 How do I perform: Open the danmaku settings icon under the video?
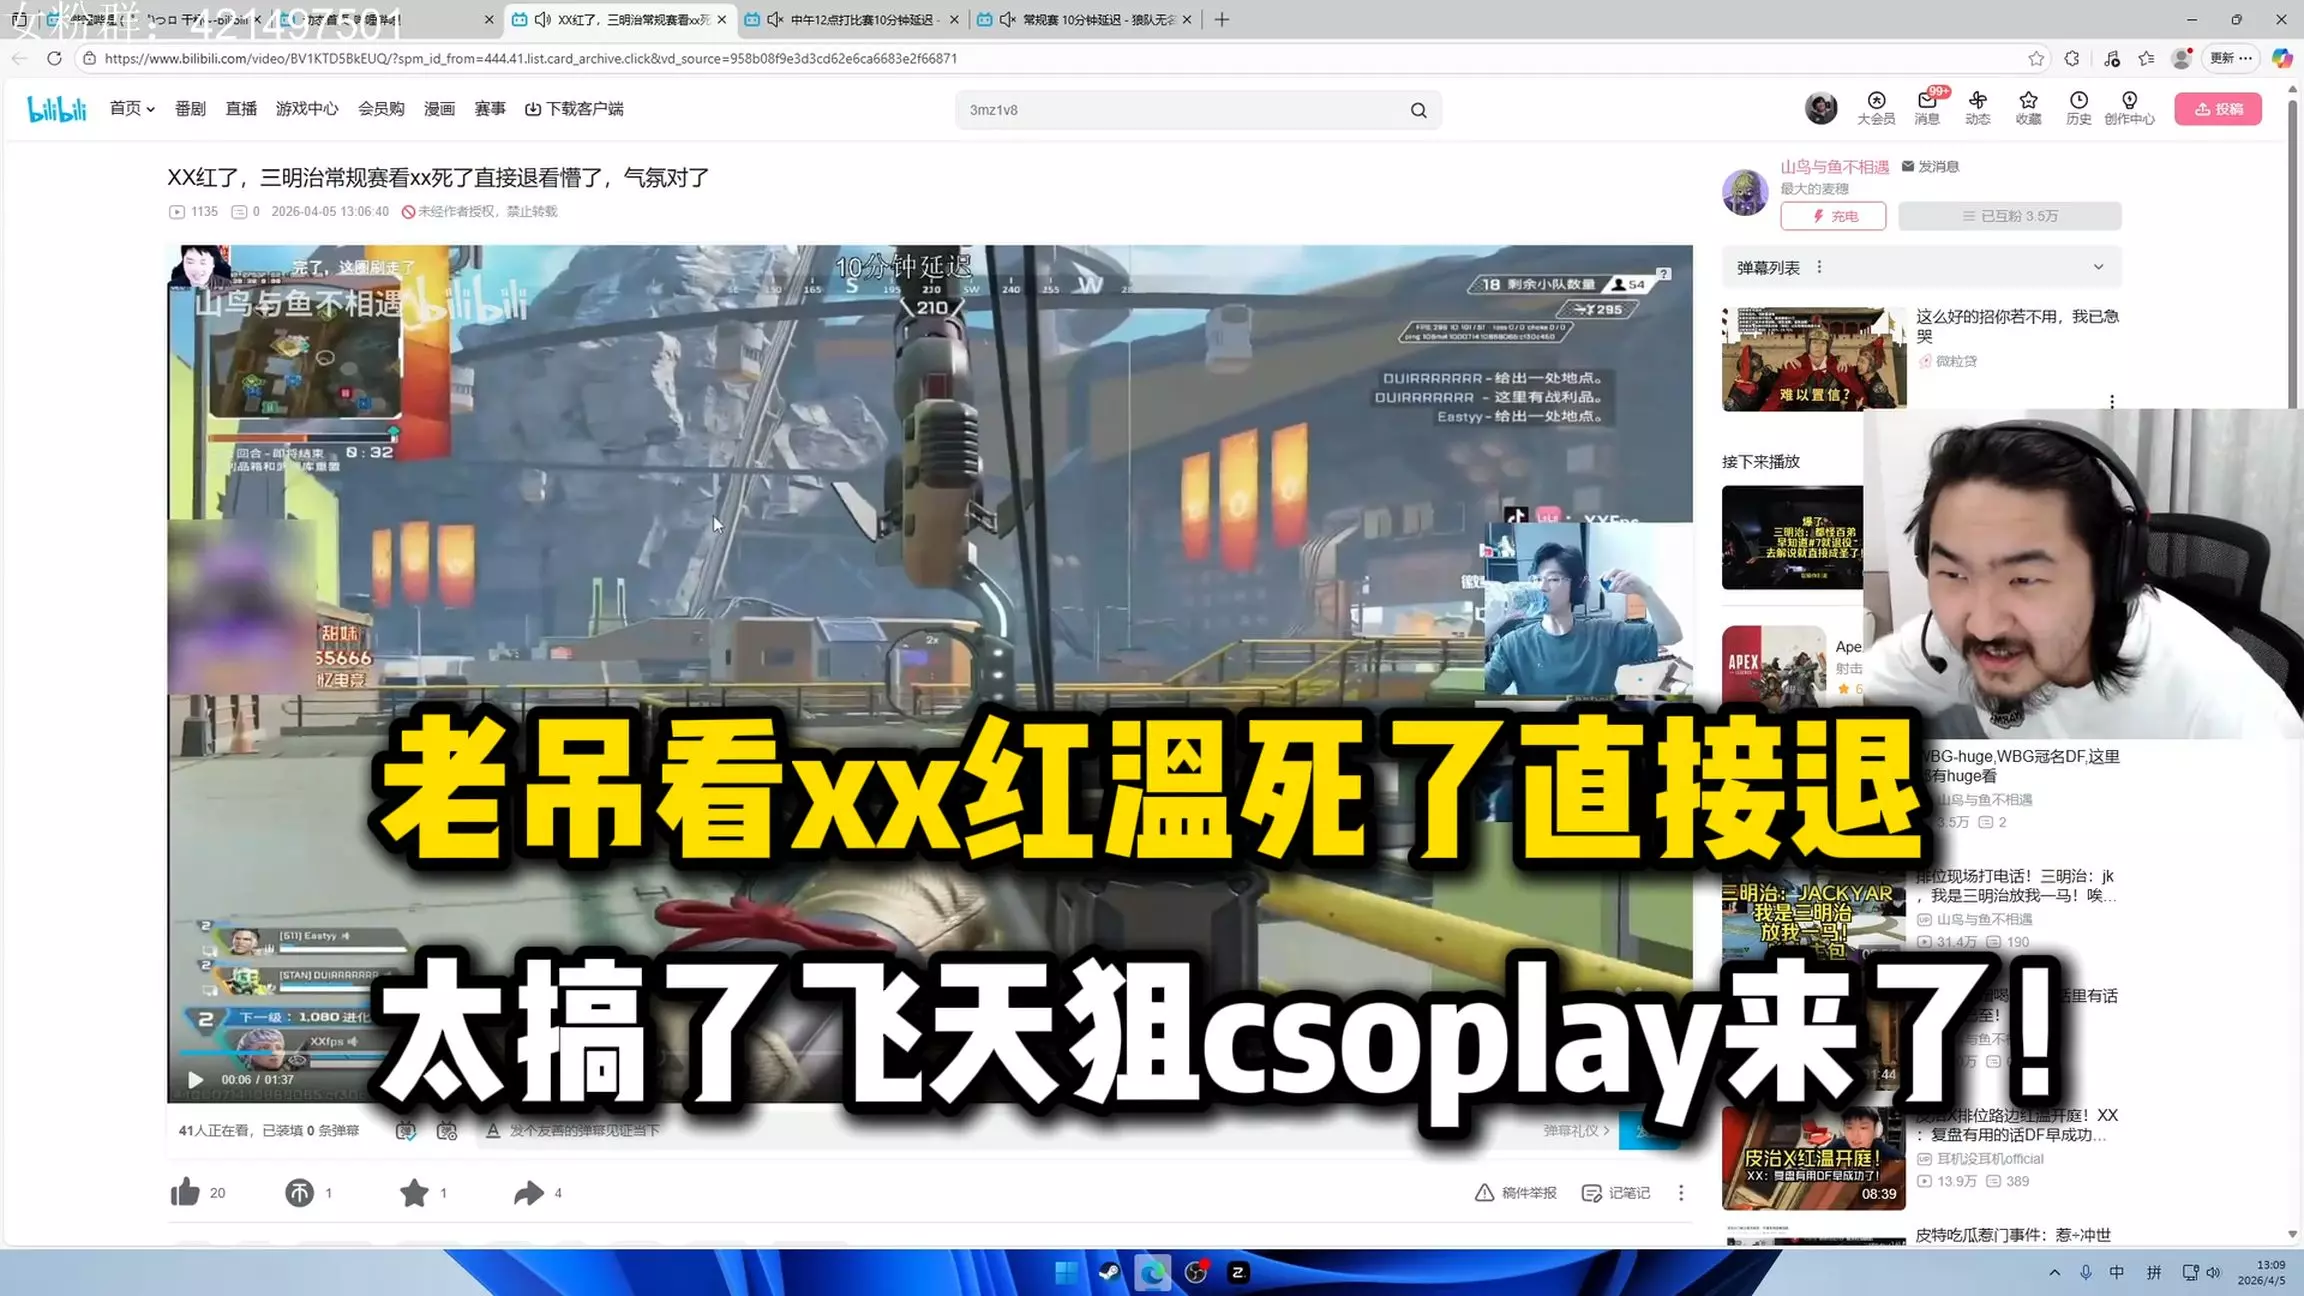point(447,1131)
